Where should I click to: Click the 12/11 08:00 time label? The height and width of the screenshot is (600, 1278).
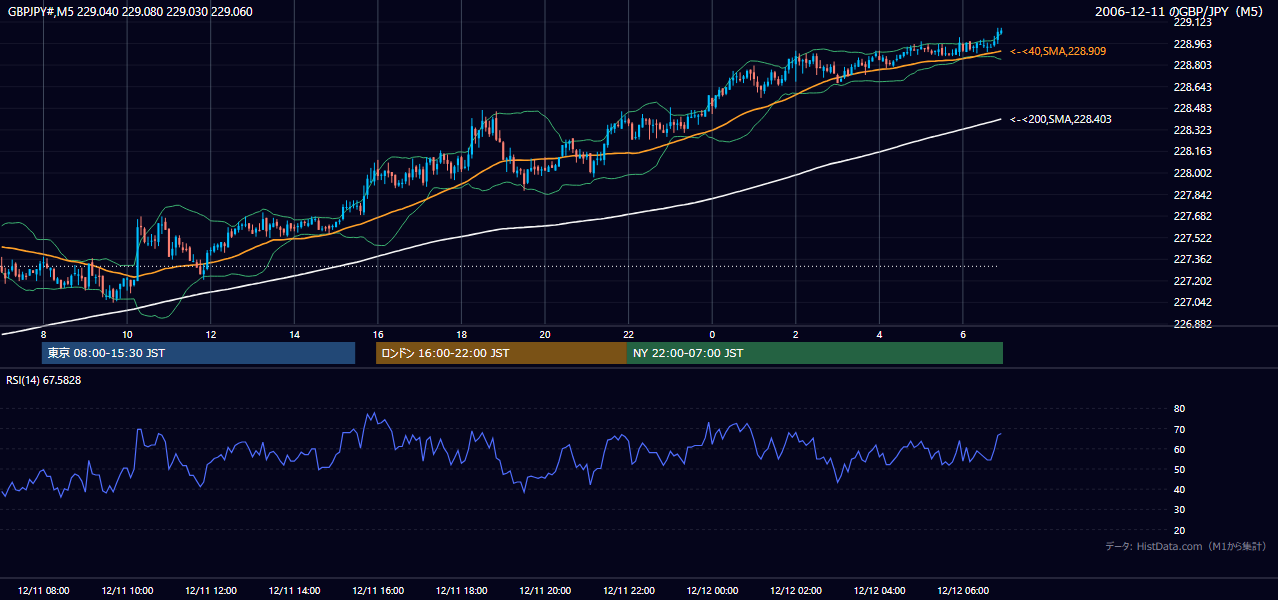[x=43, y=591]
